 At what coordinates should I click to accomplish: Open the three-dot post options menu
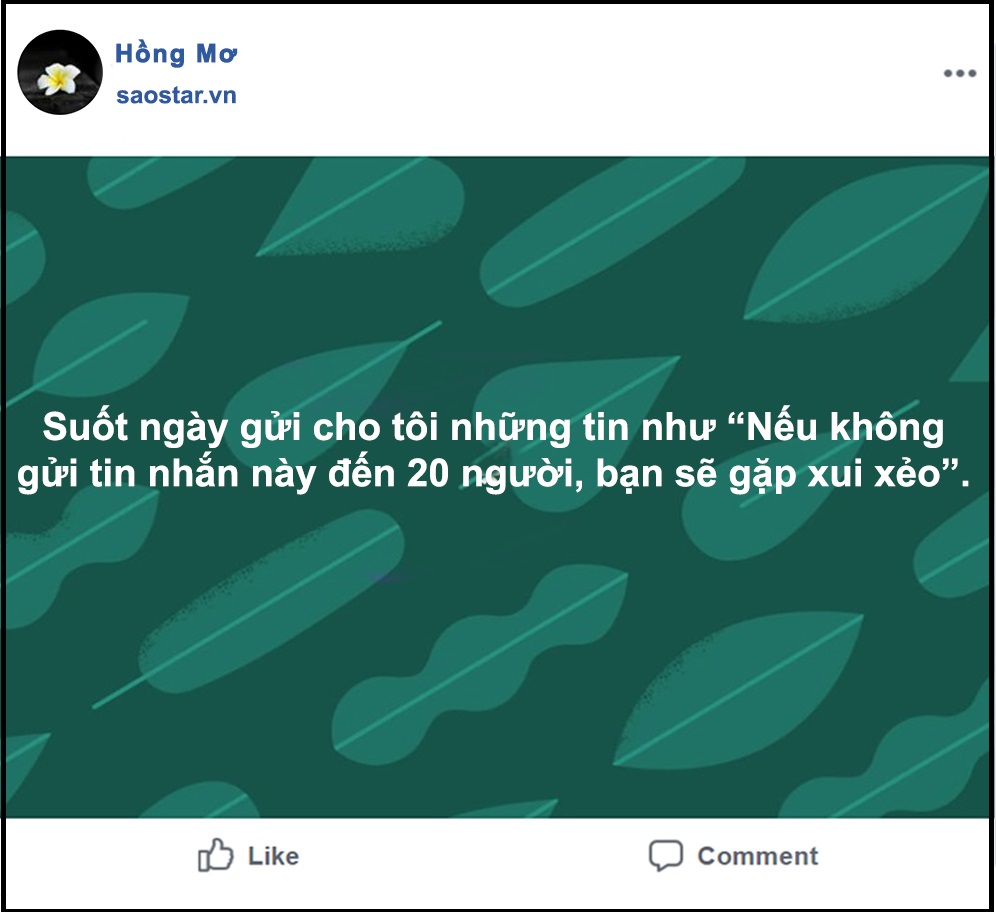point(959,74)
